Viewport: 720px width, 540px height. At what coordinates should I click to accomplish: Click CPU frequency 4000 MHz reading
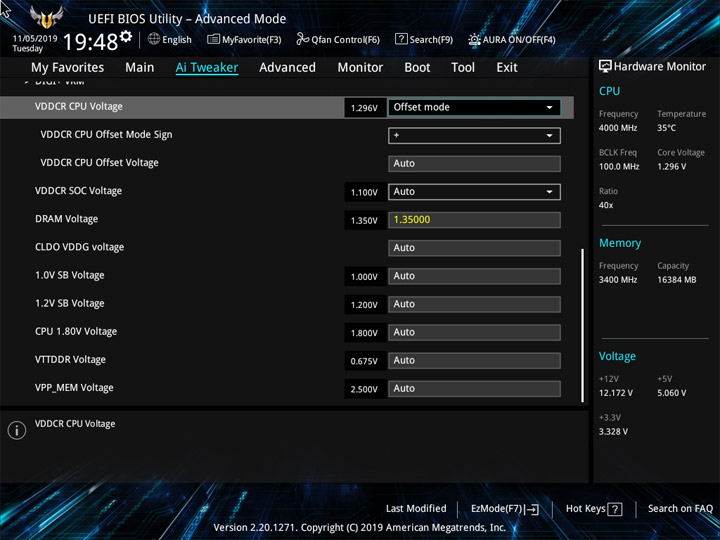[618, 128]
